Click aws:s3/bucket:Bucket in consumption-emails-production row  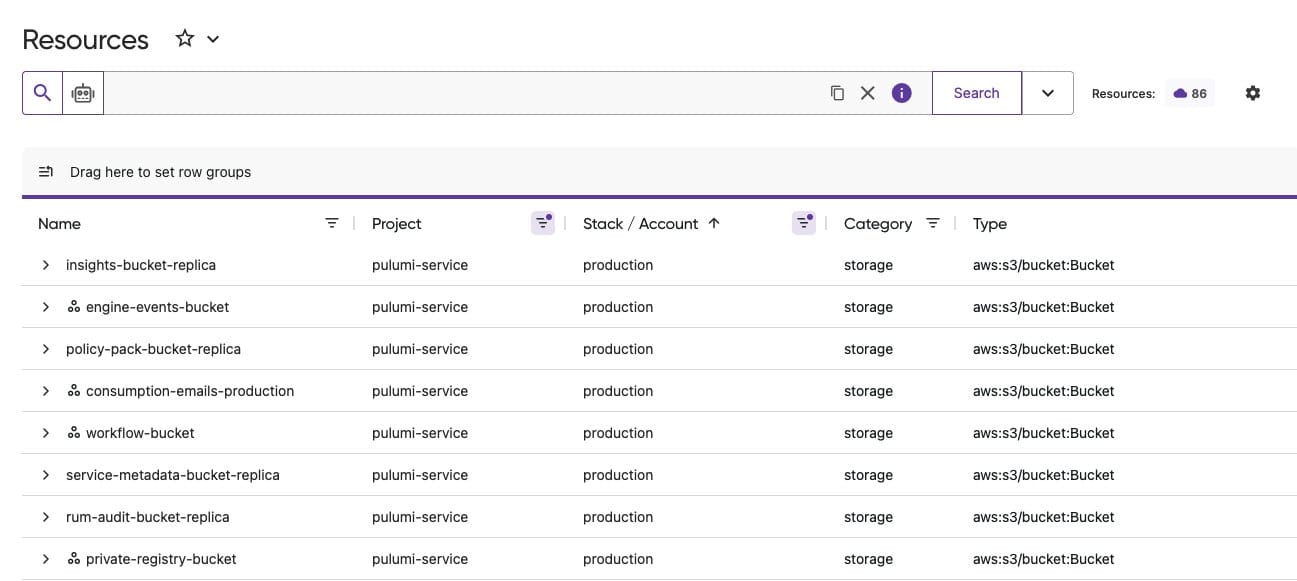1043,391
